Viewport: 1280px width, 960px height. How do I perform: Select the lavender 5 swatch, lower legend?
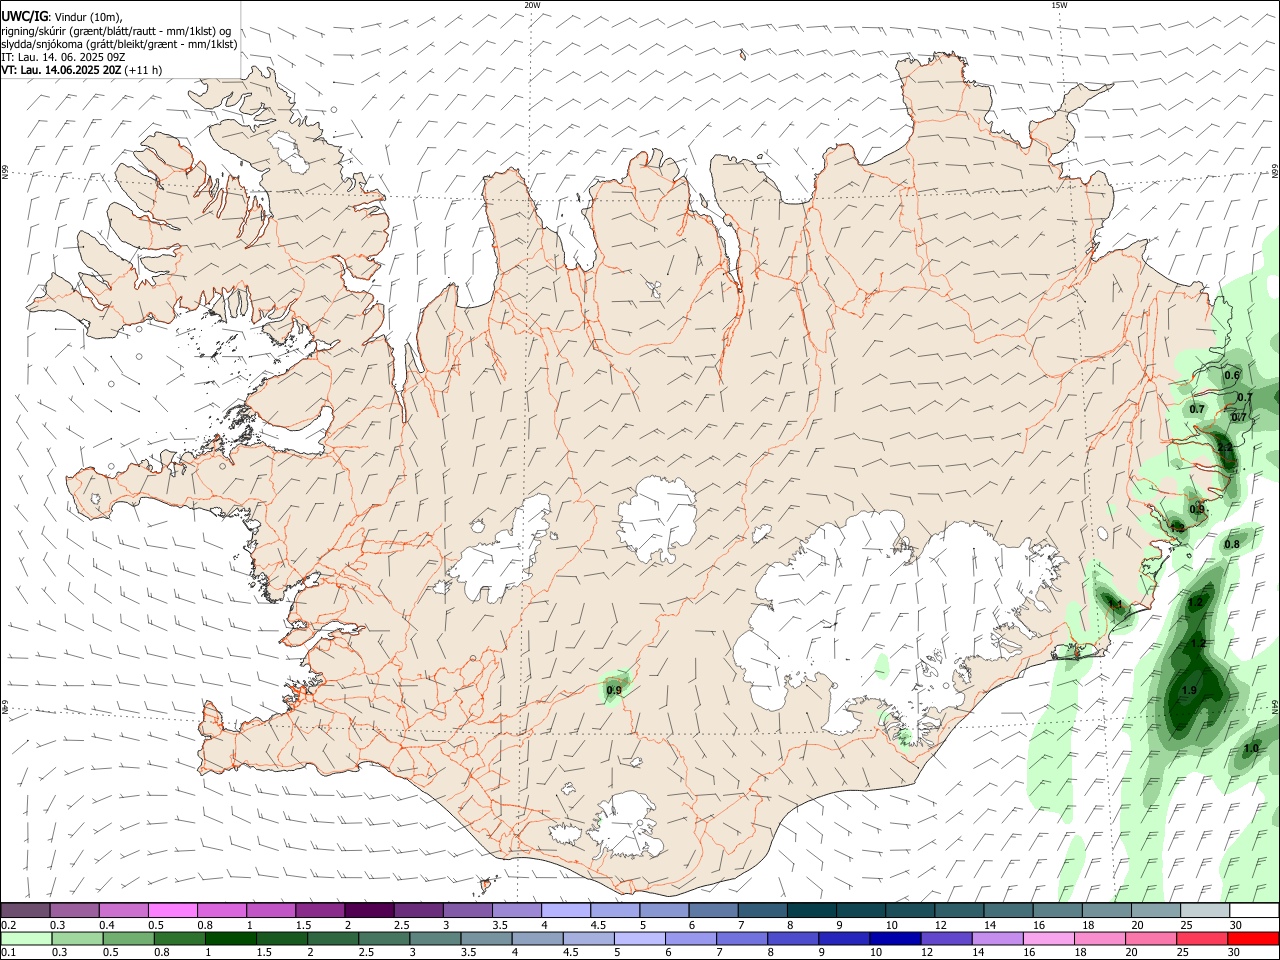point(638,939)
